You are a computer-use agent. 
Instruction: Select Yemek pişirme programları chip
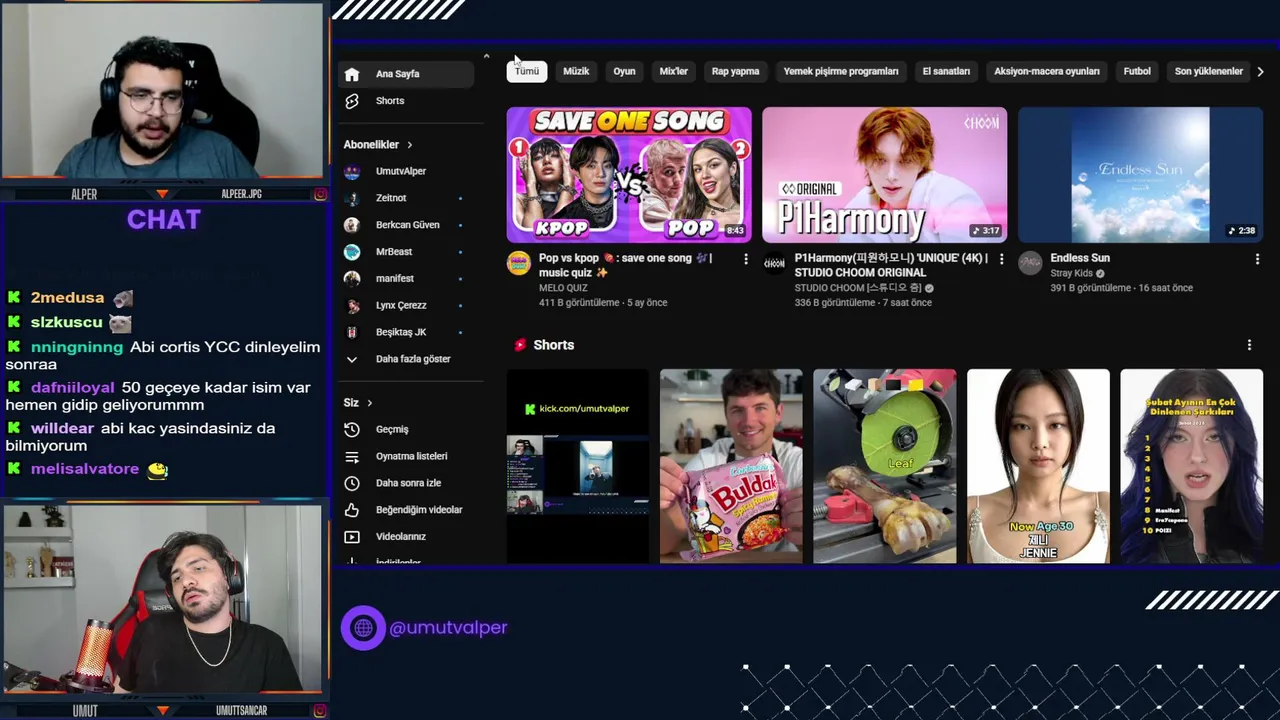tap(841, 71)
